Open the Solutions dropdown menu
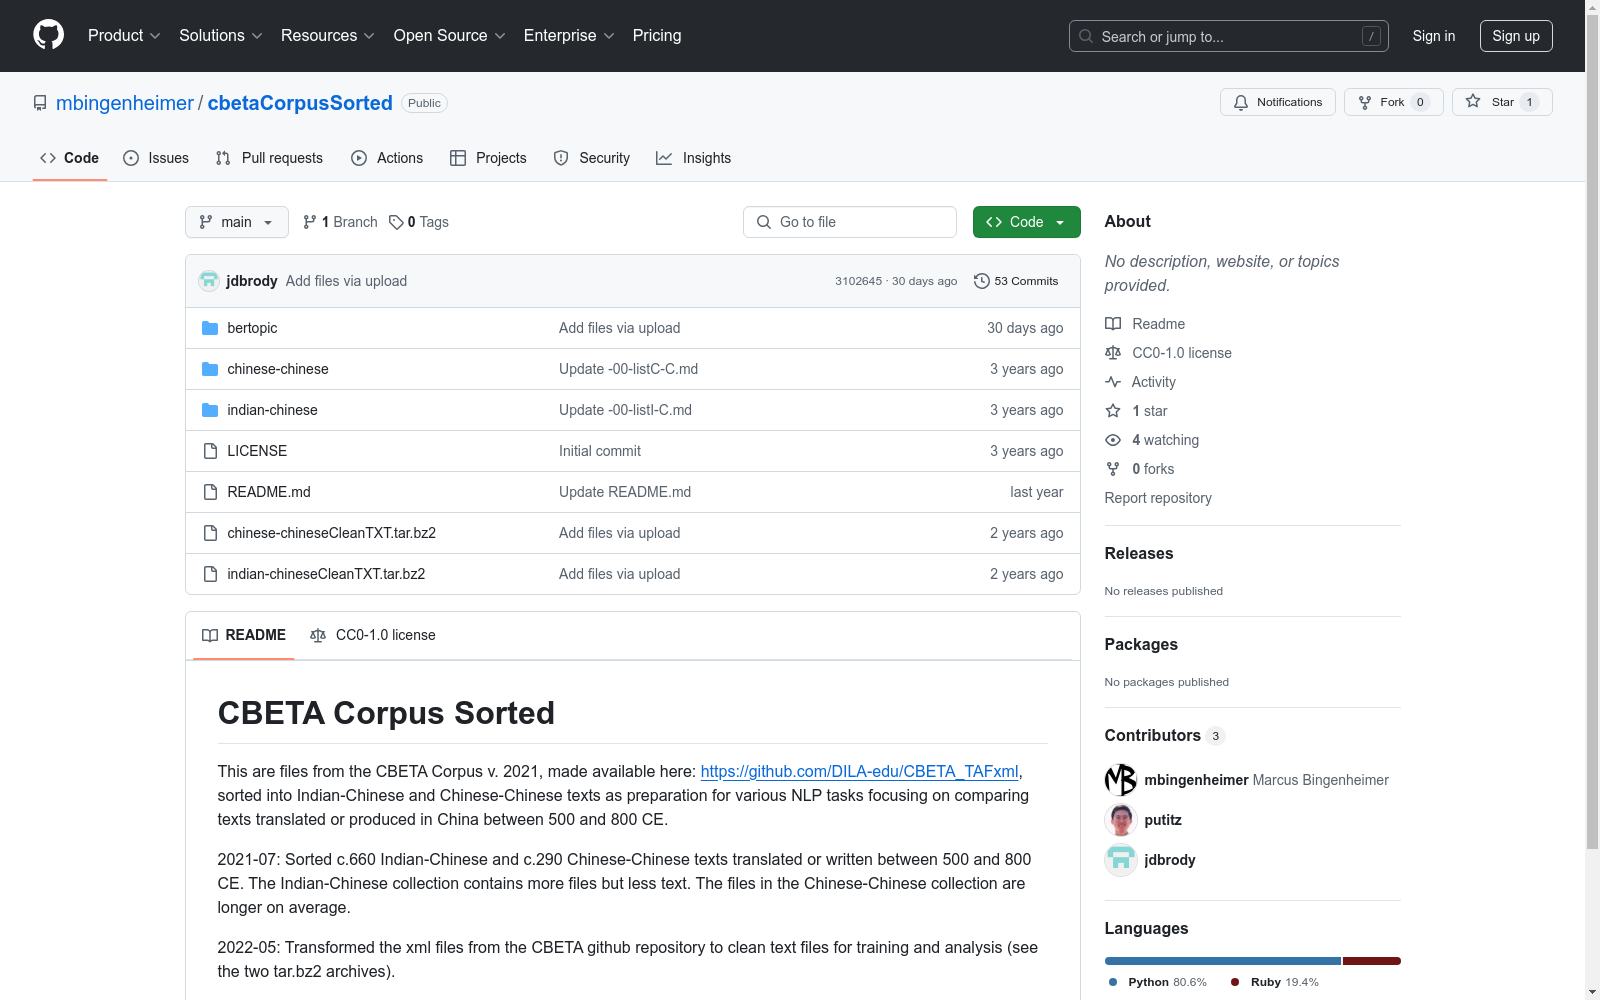 [x=221, y=35]
